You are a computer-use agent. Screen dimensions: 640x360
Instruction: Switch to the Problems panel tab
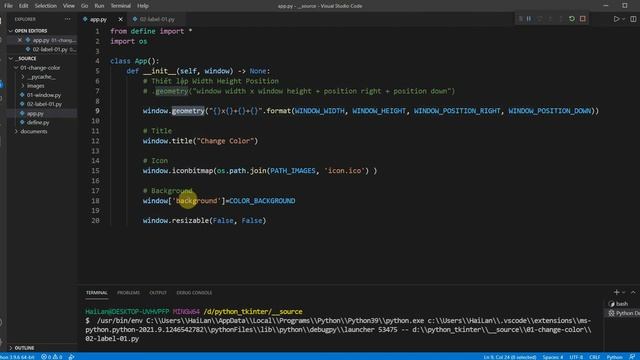[x=128, y=293]
